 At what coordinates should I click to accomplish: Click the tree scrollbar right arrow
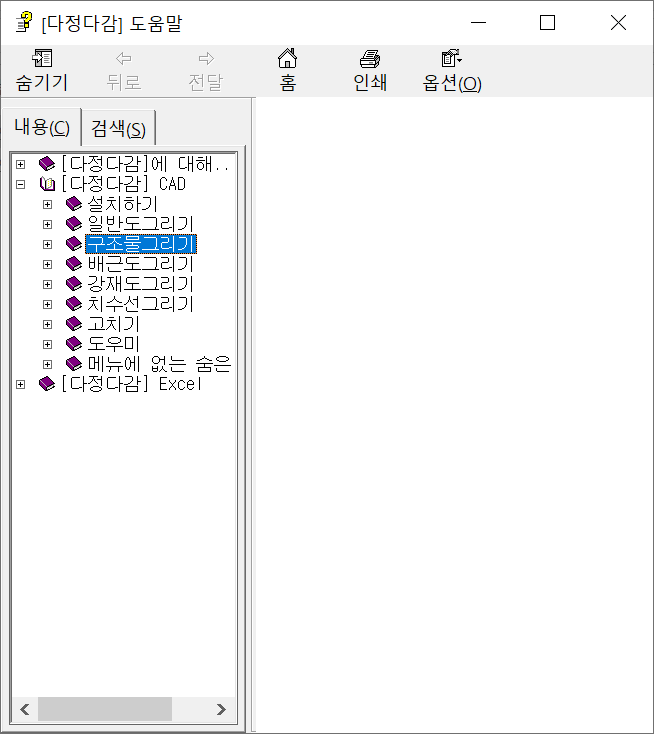tap(221, 709)
